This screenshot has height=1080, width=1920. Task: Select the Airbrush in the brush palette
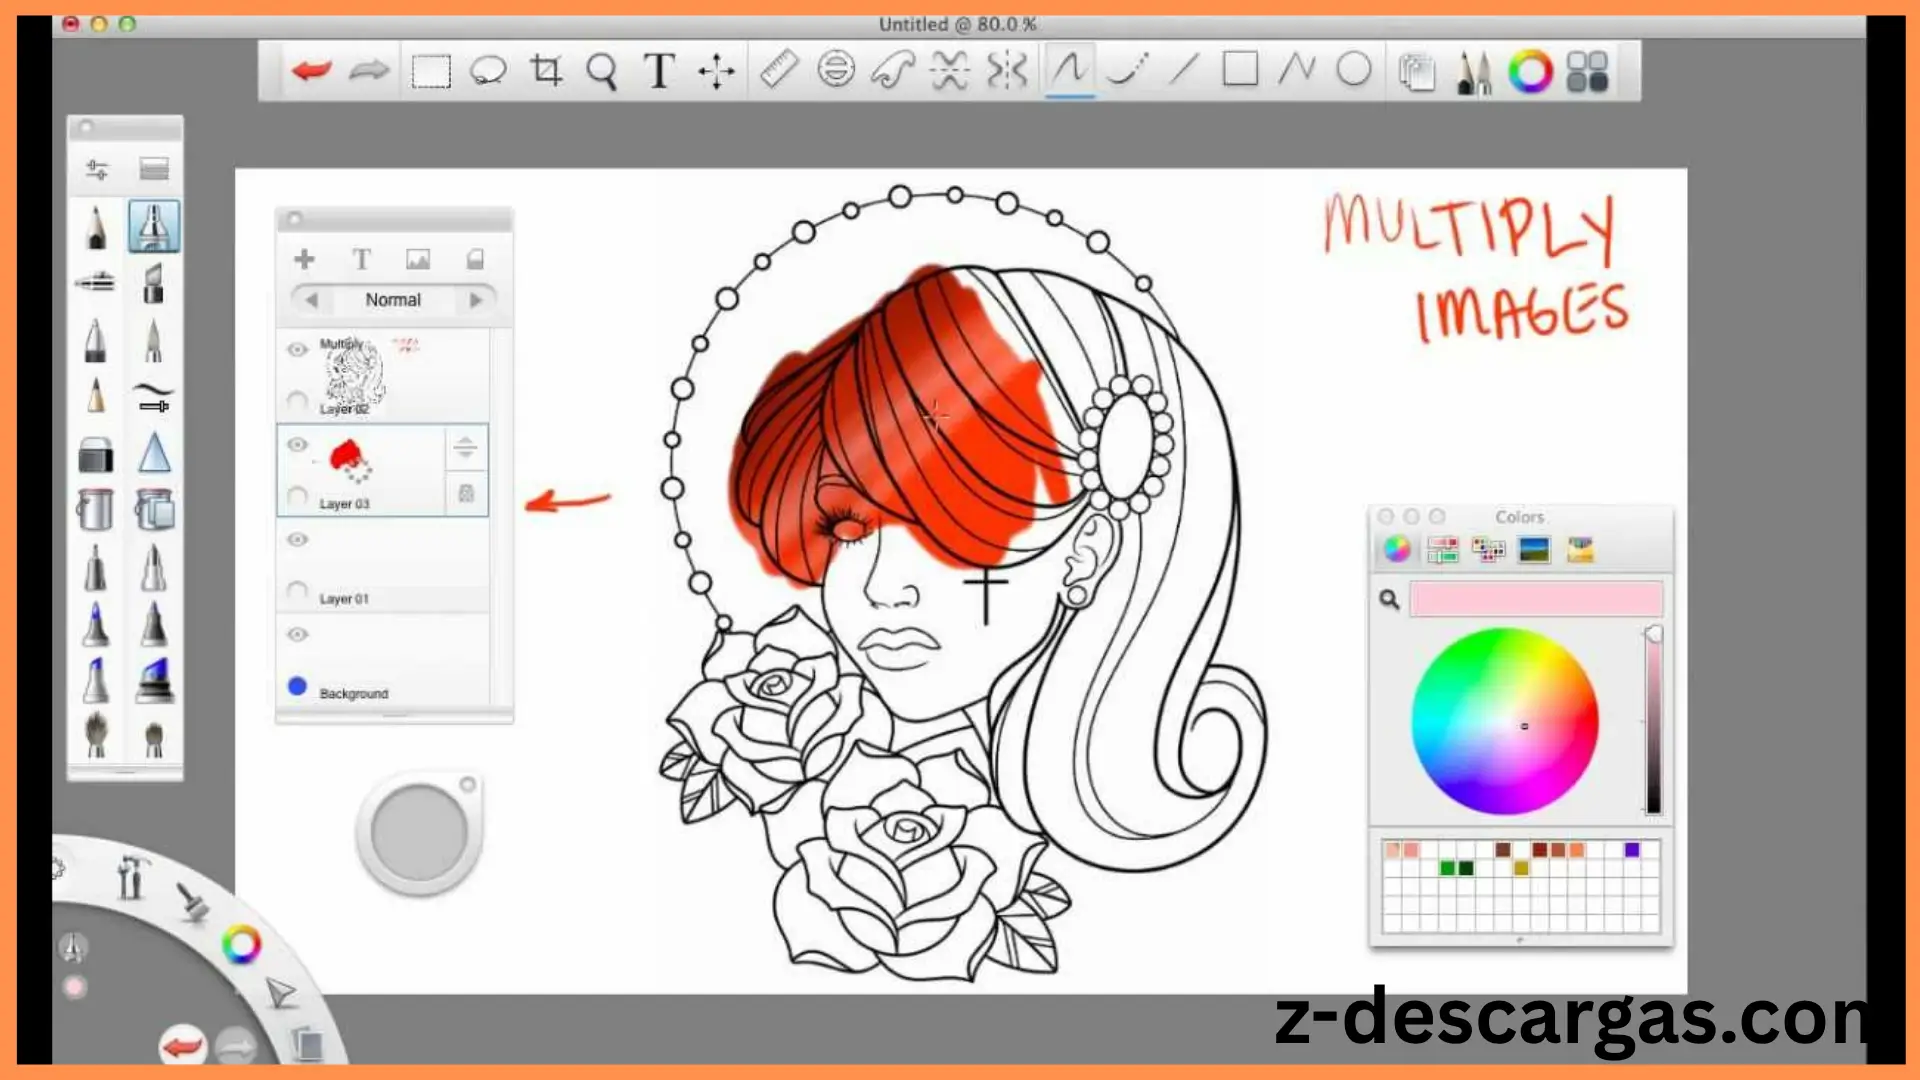point(96,282)
